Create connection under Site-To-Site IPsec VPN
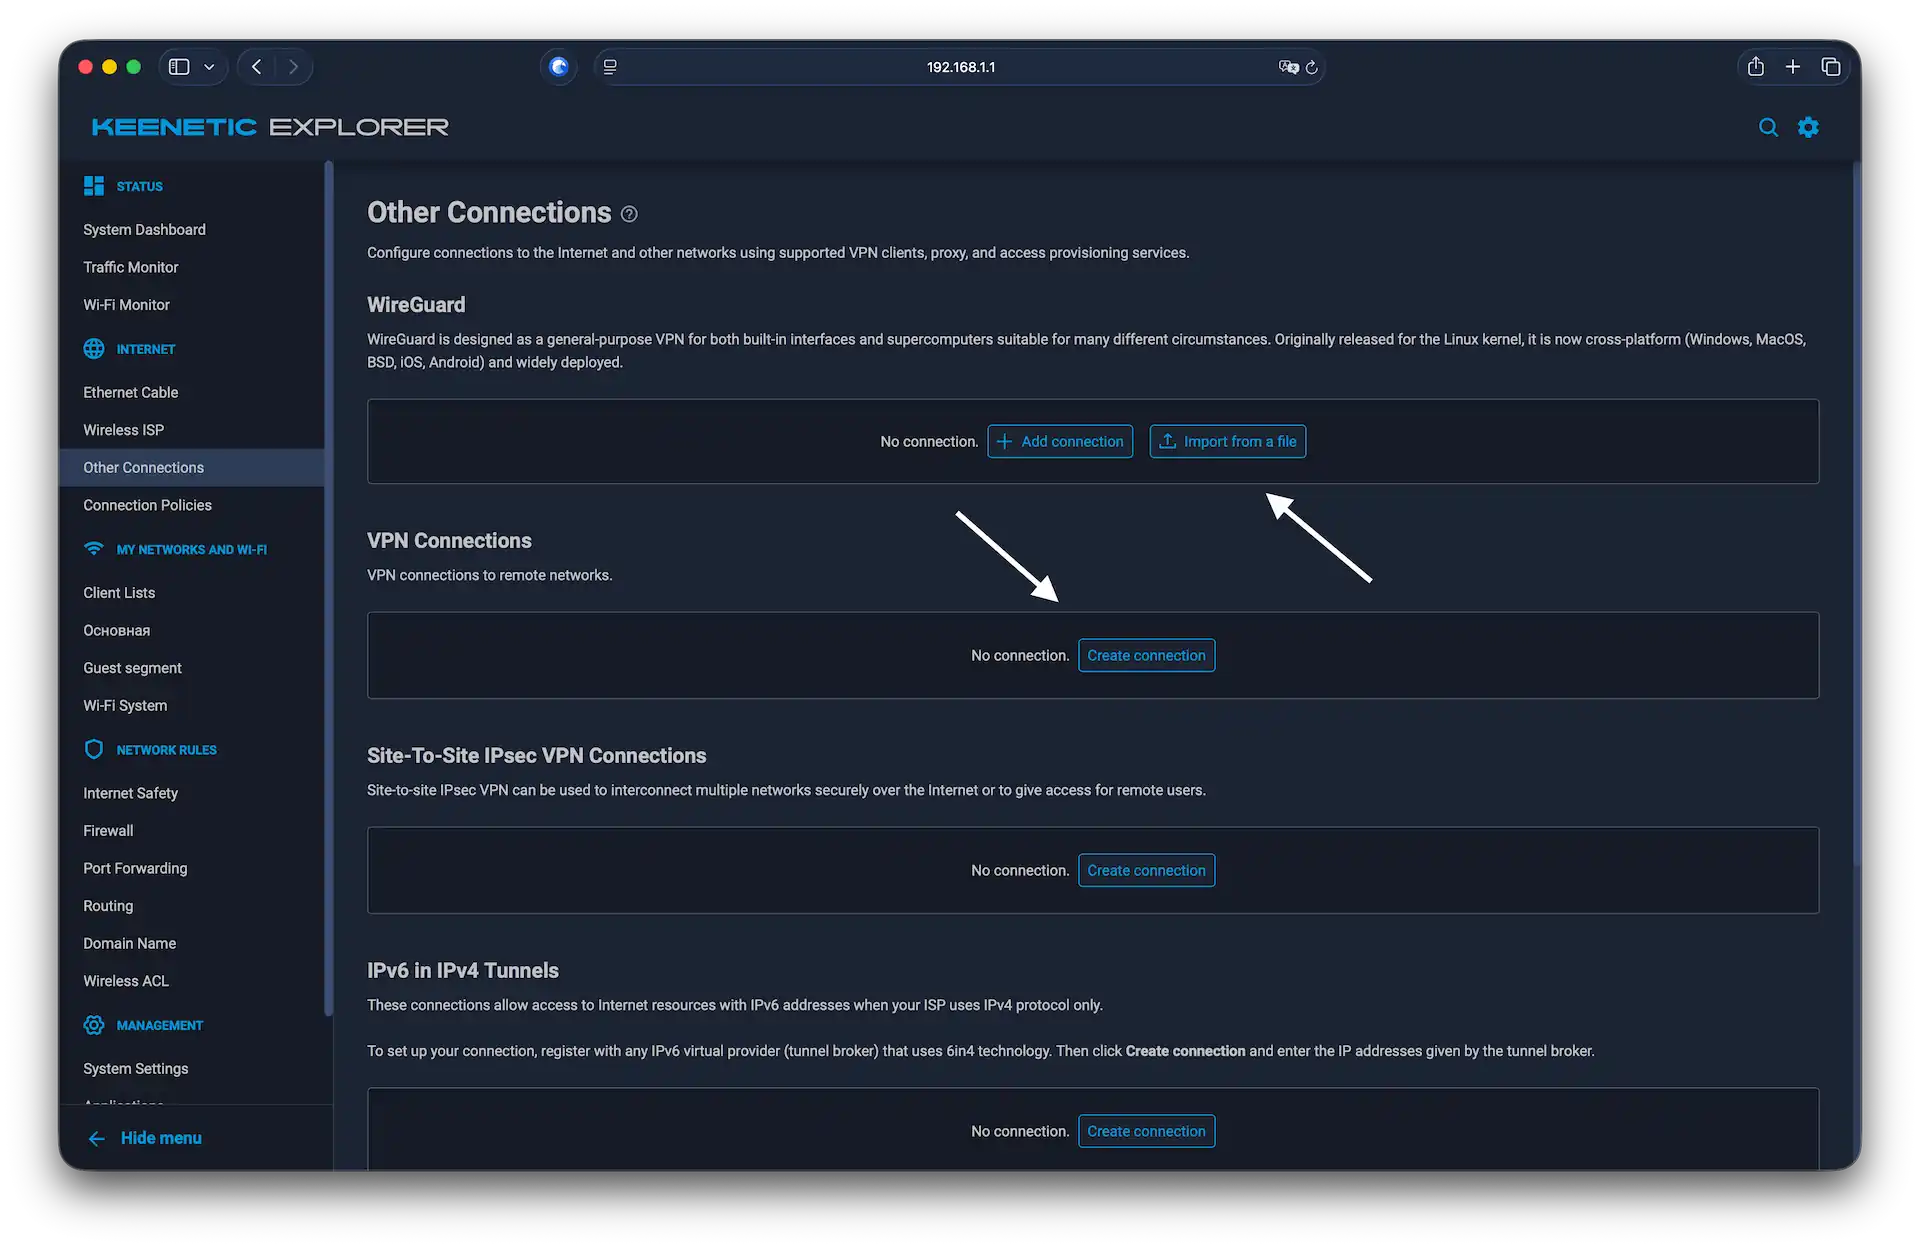 [1147, 871]
